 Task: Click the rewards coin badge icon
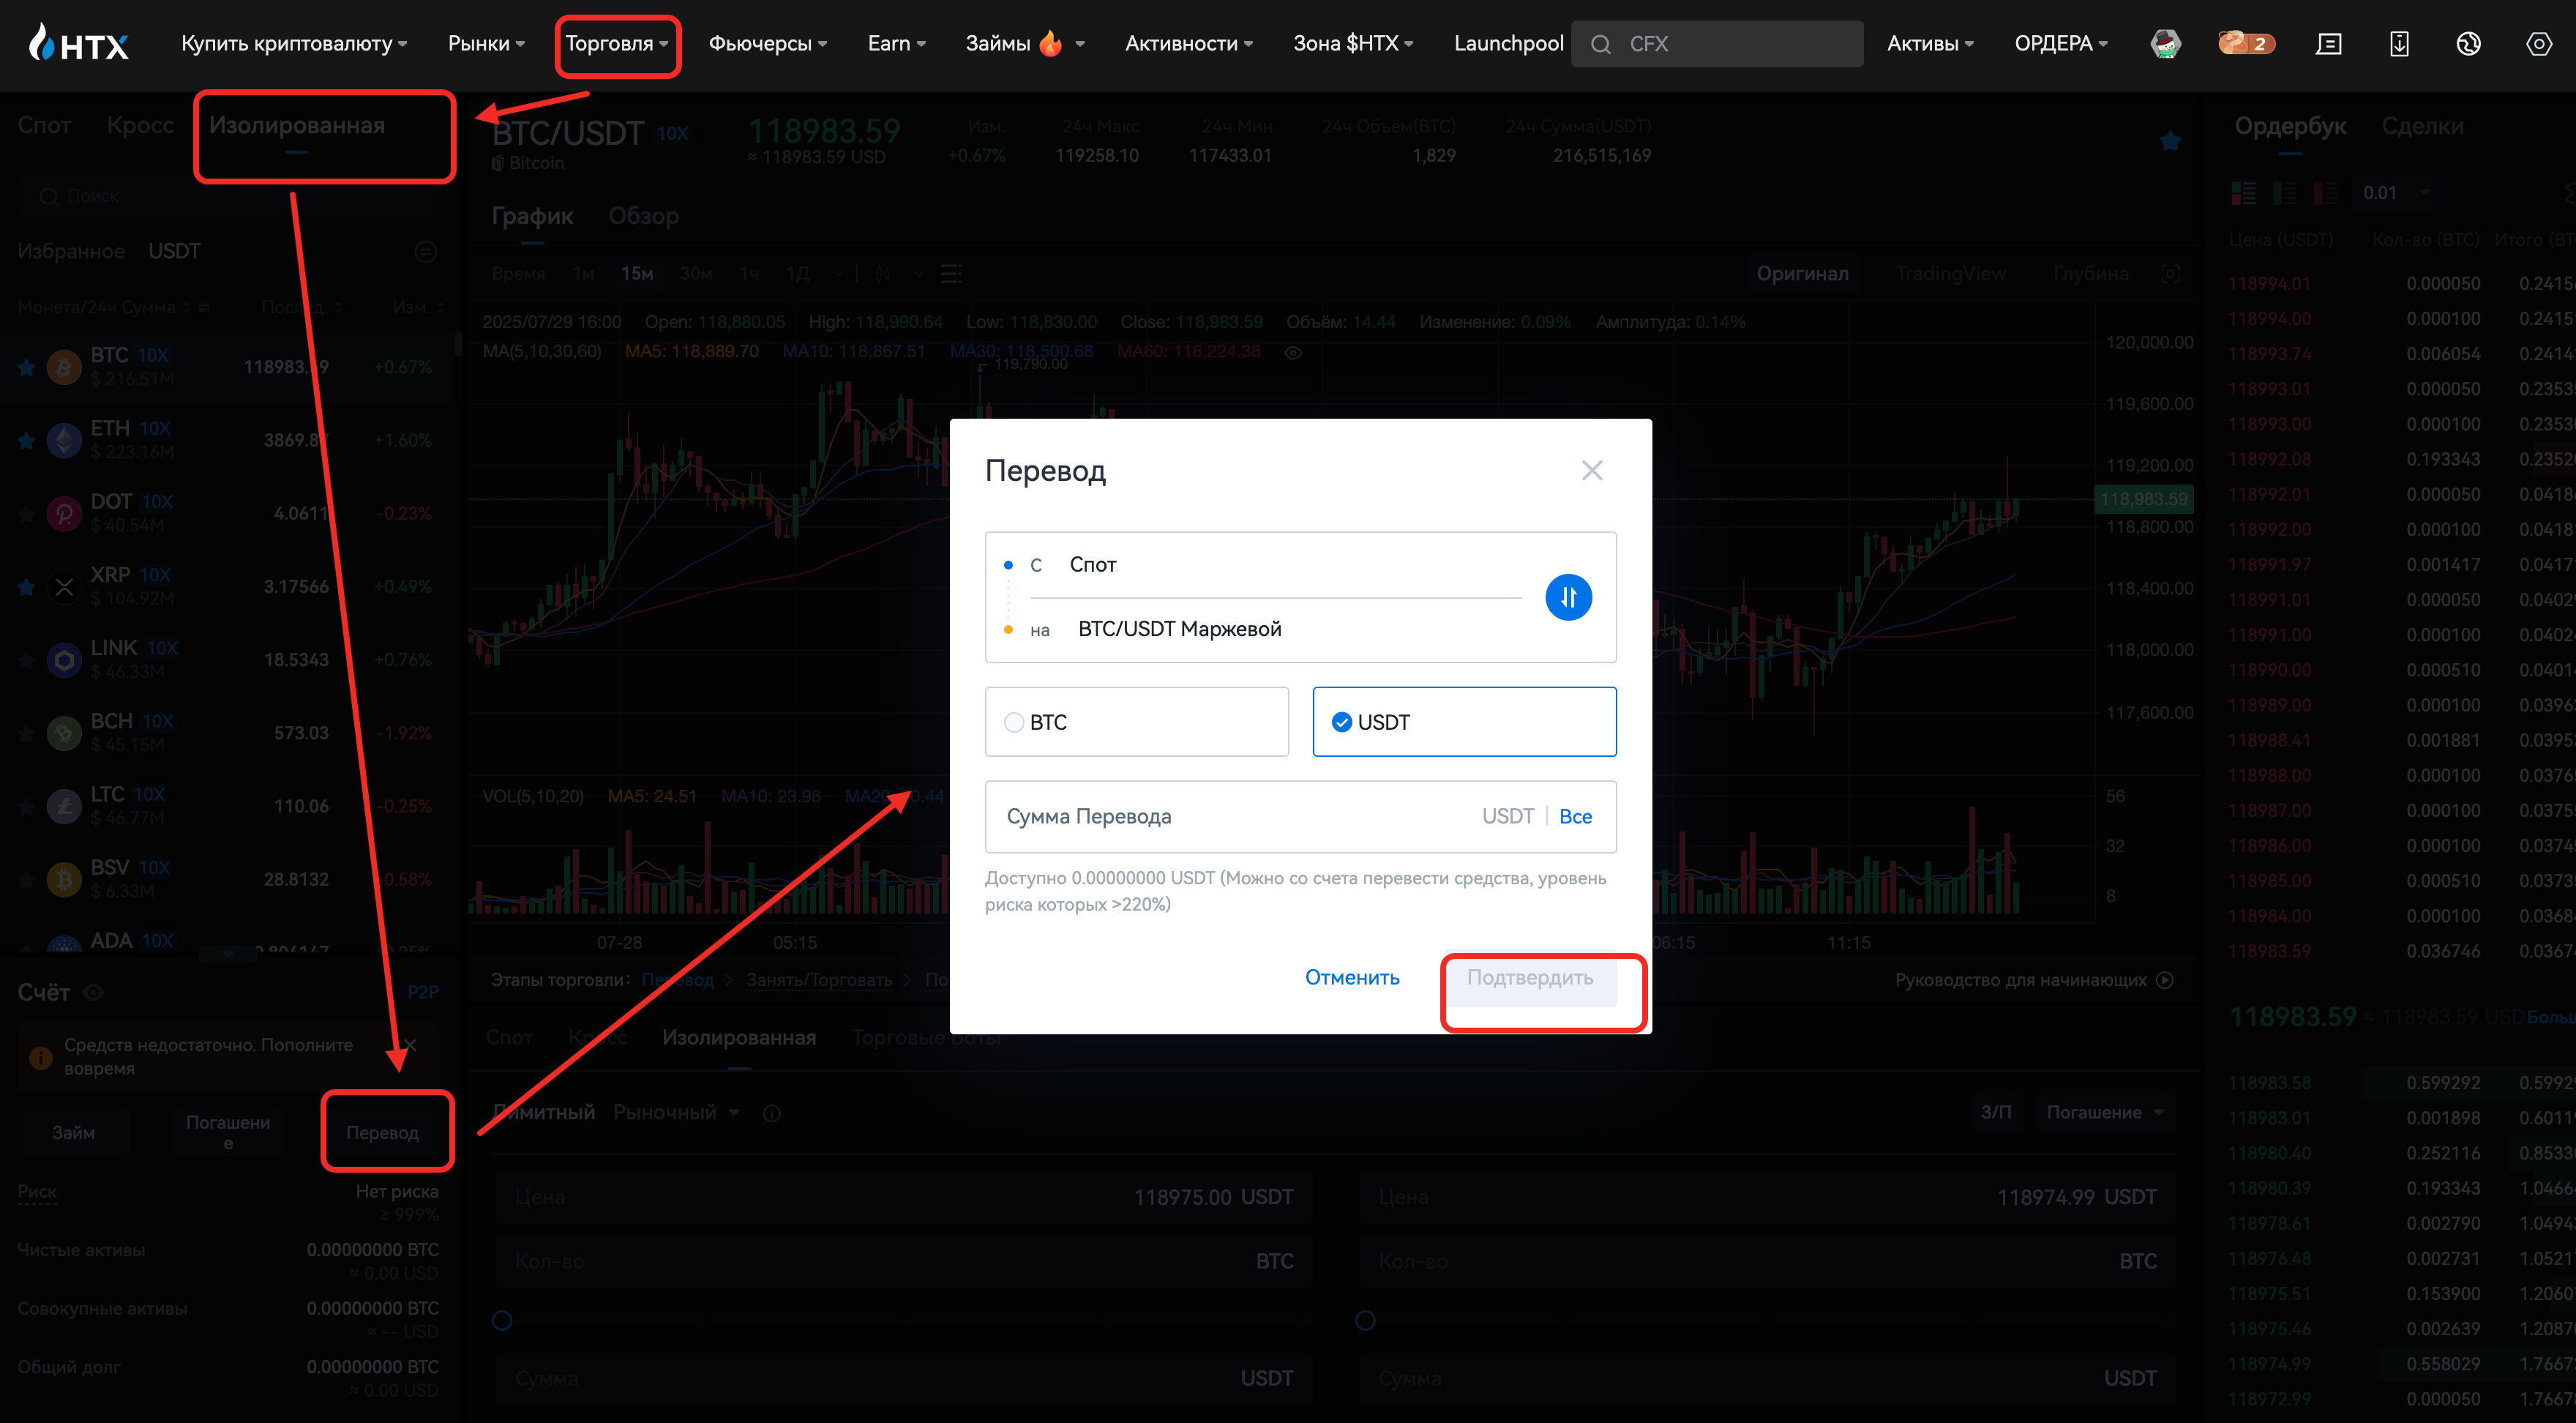pyautogui.click(x=2245, y=43)
